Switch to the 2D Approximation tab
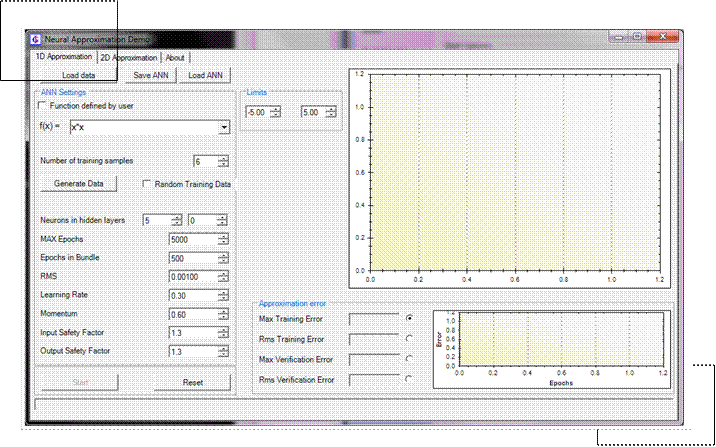The height and width of the screenshot is (447, 716). pyautogui.click(x=128, y=58)
